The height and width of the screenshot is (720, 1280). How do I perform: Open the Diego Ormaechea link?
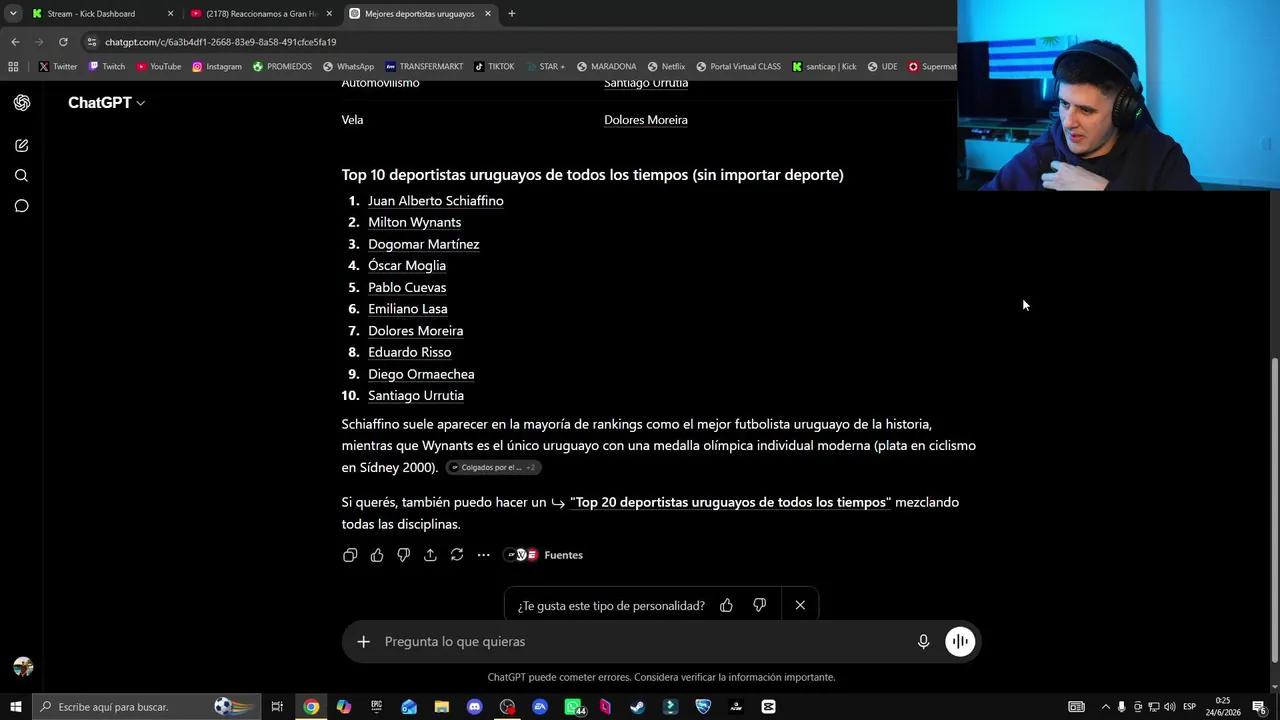tap(421, 374)
